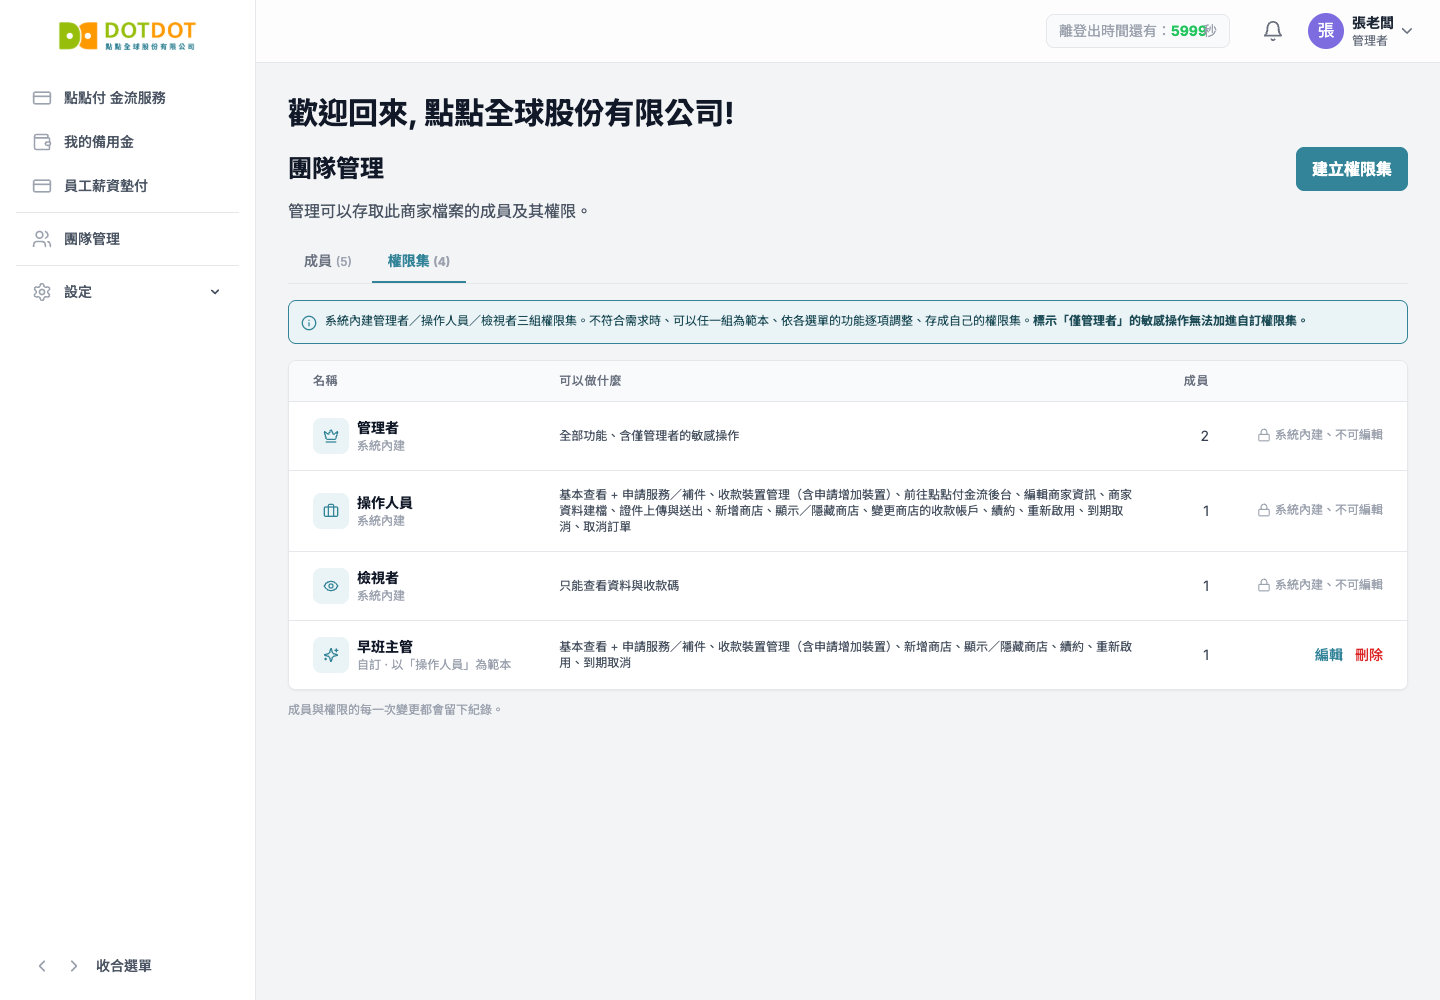Click 只能查看資料與收款碼 description text
The height and width of the screenshot is (1000, 1440).
(619, 586)
